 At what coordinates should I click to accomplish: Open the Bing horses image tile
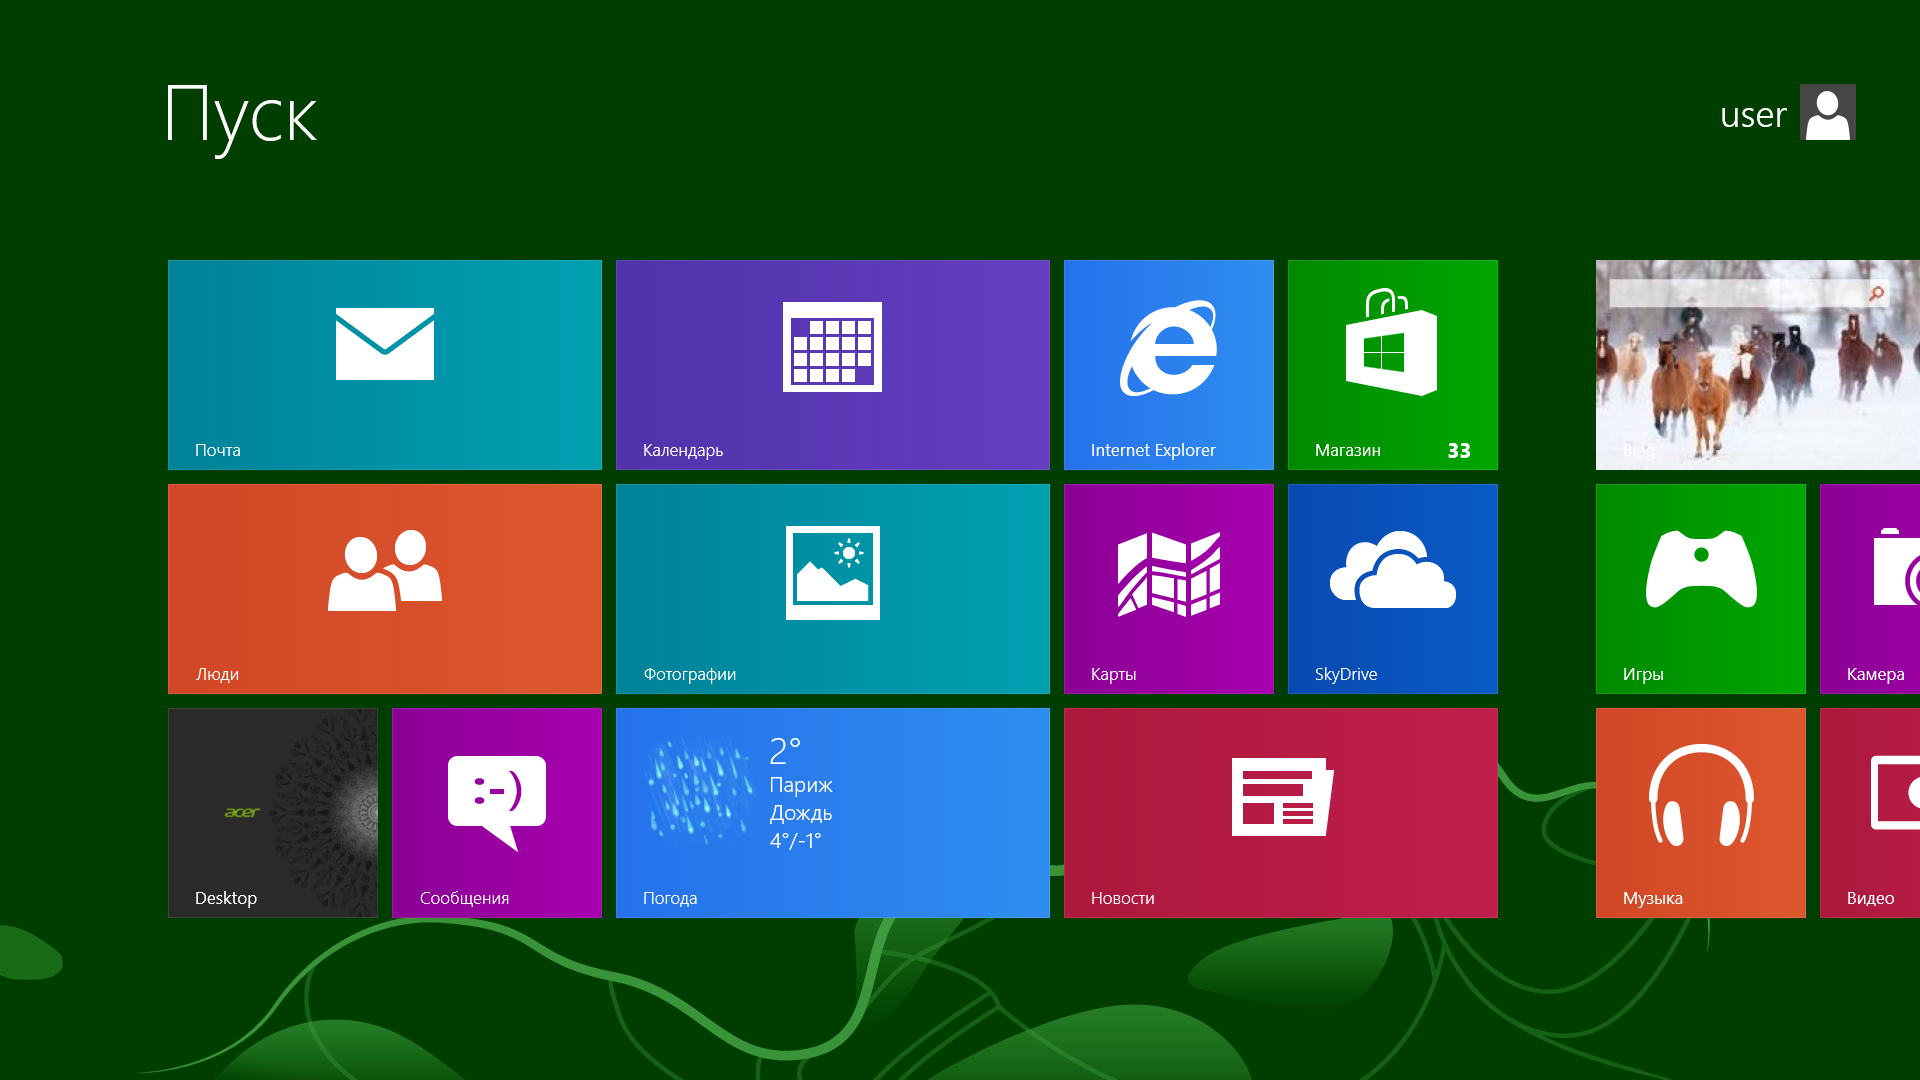click(x=1757, y=400)
